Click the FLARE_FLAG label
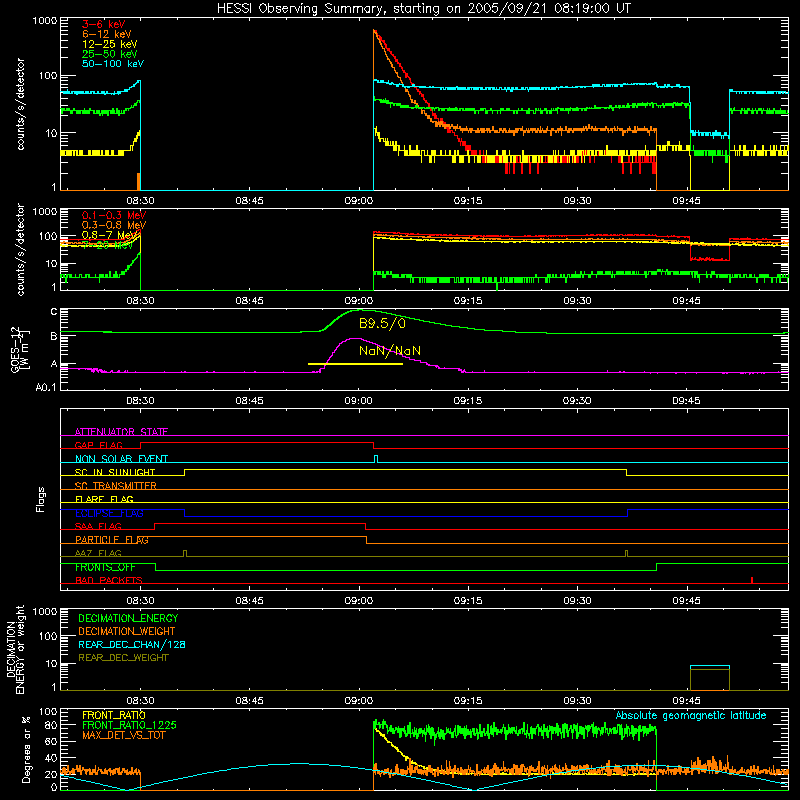800x800 pixels. coord(104,499)
